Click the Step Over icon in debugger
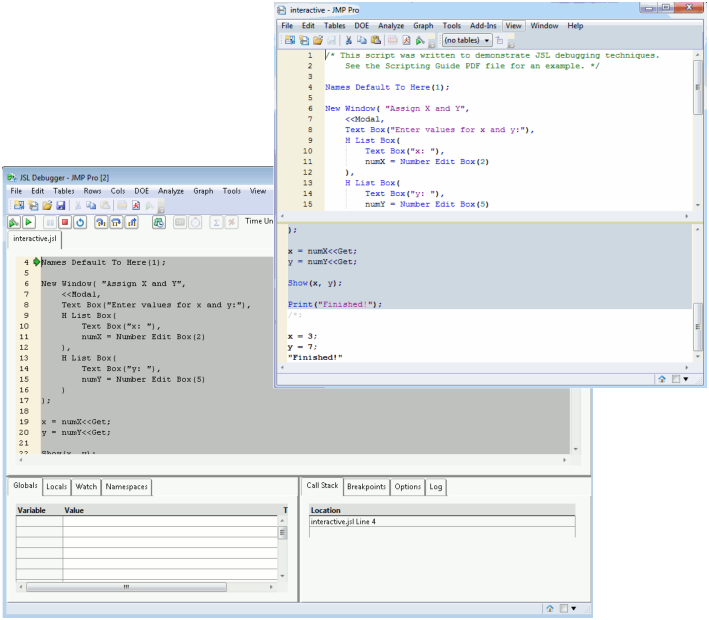This screenshot has width=709, height=620. click(x=116, y=222)
